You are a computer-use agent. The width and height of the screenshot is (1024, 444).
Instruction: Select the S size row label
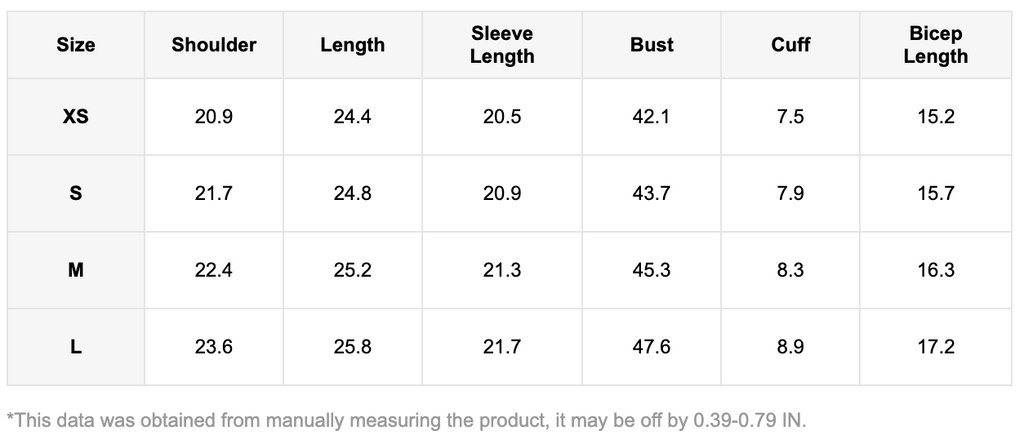(x=76, y=194)
